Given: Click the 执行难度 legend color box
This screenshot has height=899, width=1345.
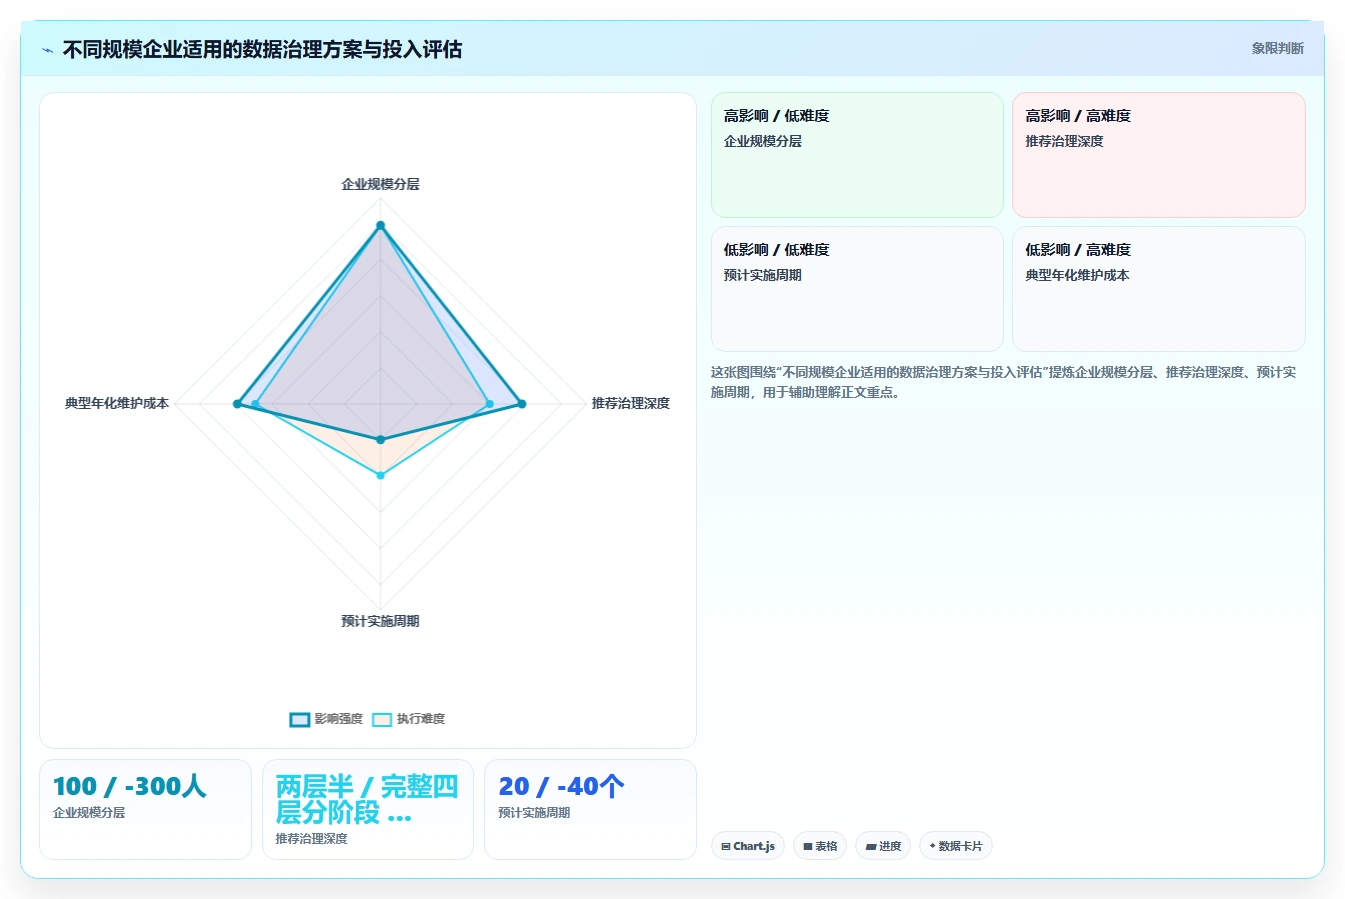Looking at the screenshot, I should pos(382,720).
